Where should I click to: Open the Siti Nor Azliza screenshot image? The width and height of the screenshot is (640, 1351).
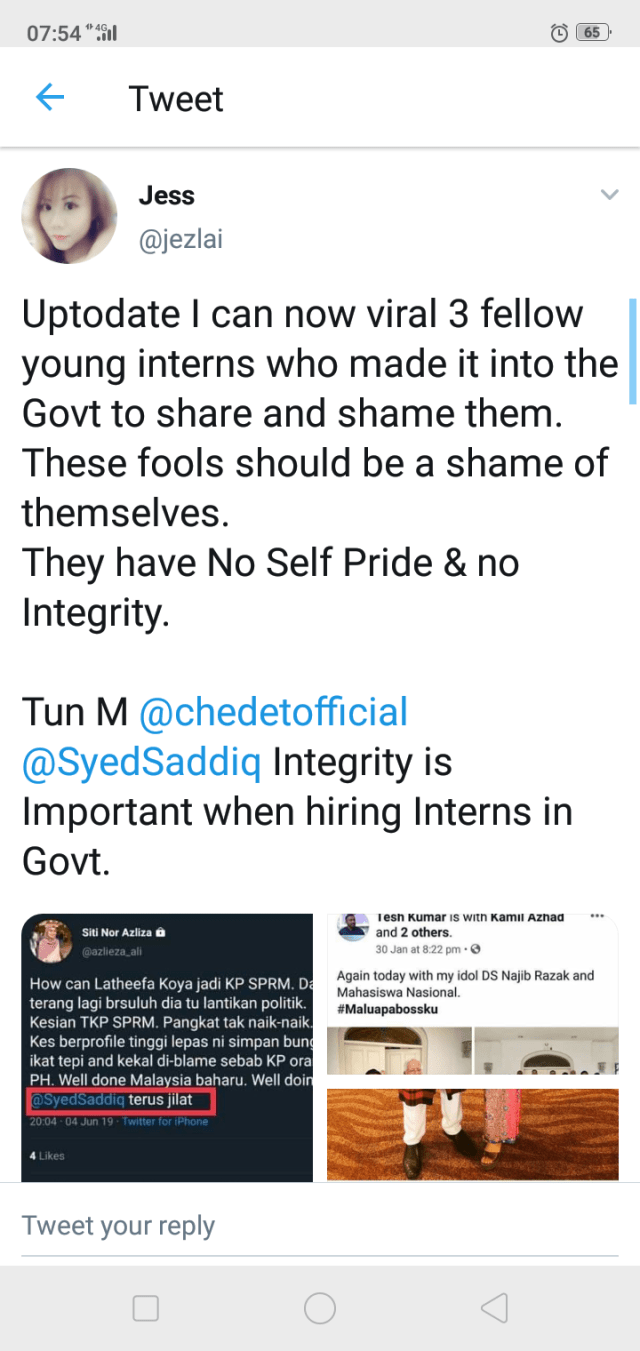point(167,1046)
